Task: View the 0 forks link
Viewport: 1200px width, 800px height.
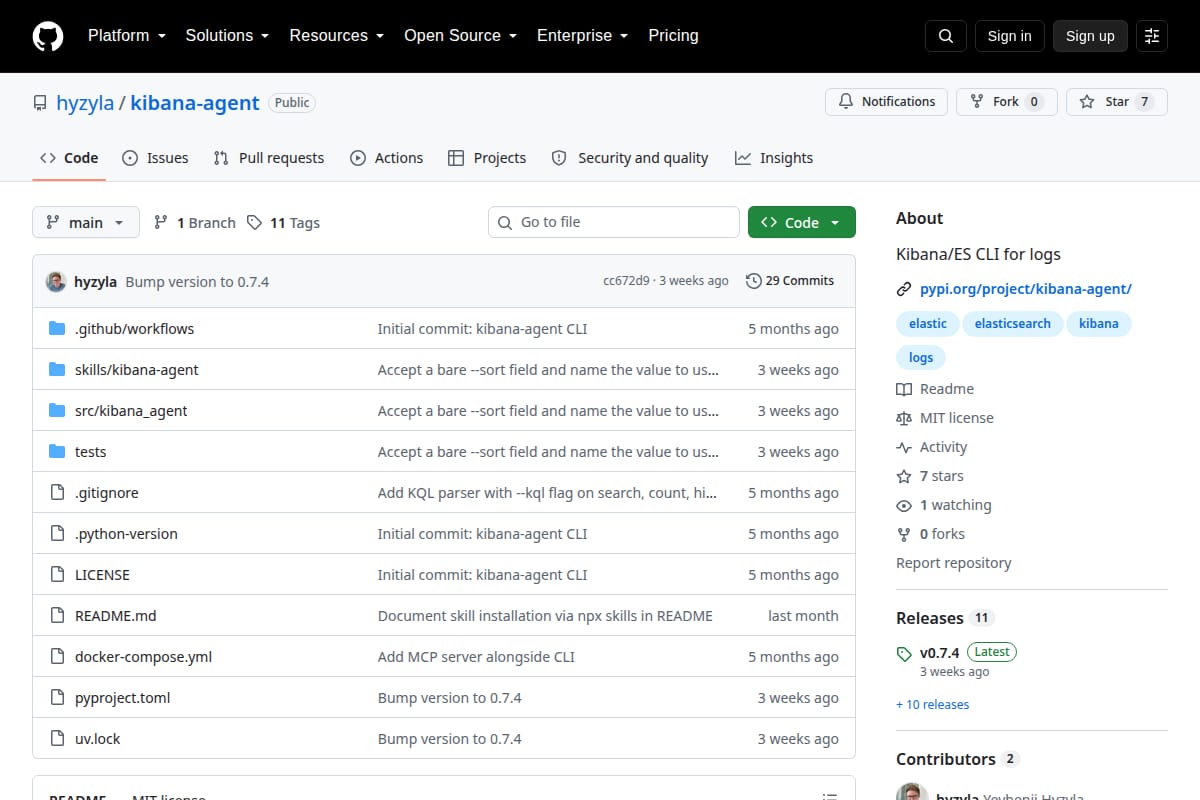Action: 931,534
